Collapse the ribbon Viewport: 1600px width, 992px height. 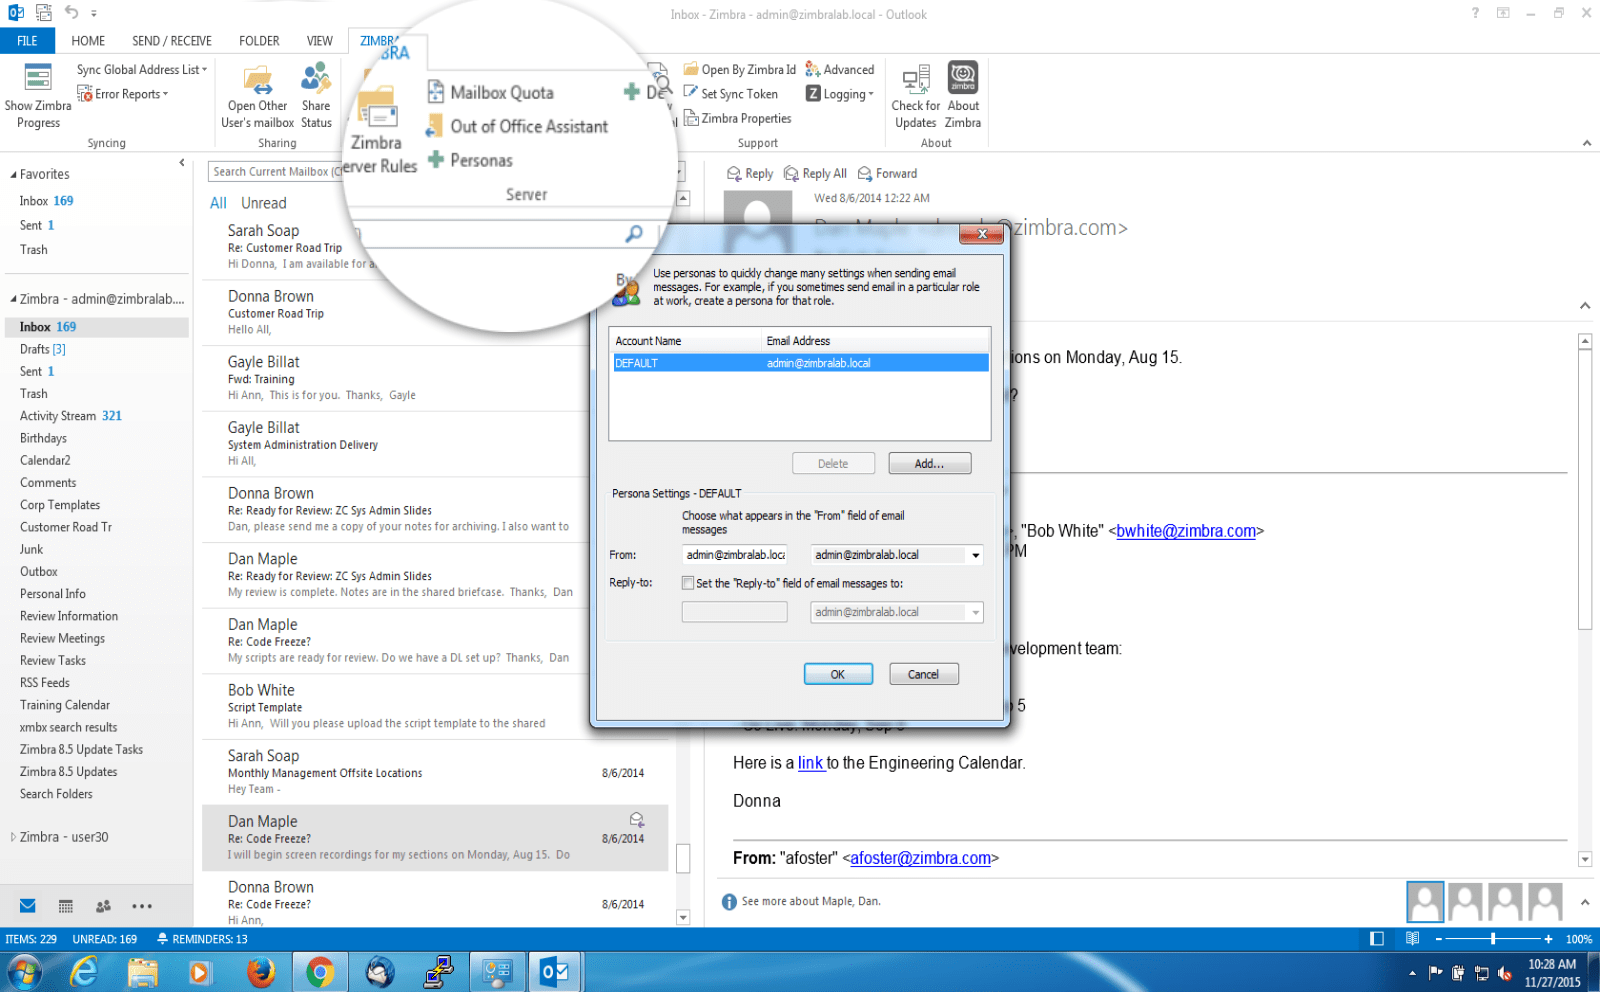[1587, 143]
